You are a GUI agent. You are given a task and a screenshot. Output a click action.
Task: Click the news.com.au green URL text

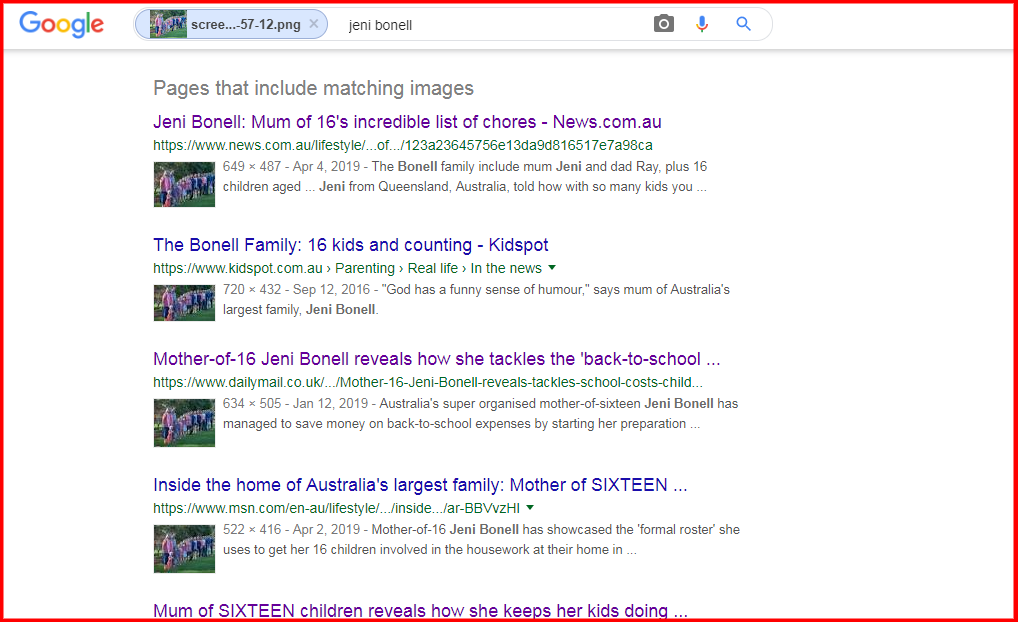coord(403,145)
